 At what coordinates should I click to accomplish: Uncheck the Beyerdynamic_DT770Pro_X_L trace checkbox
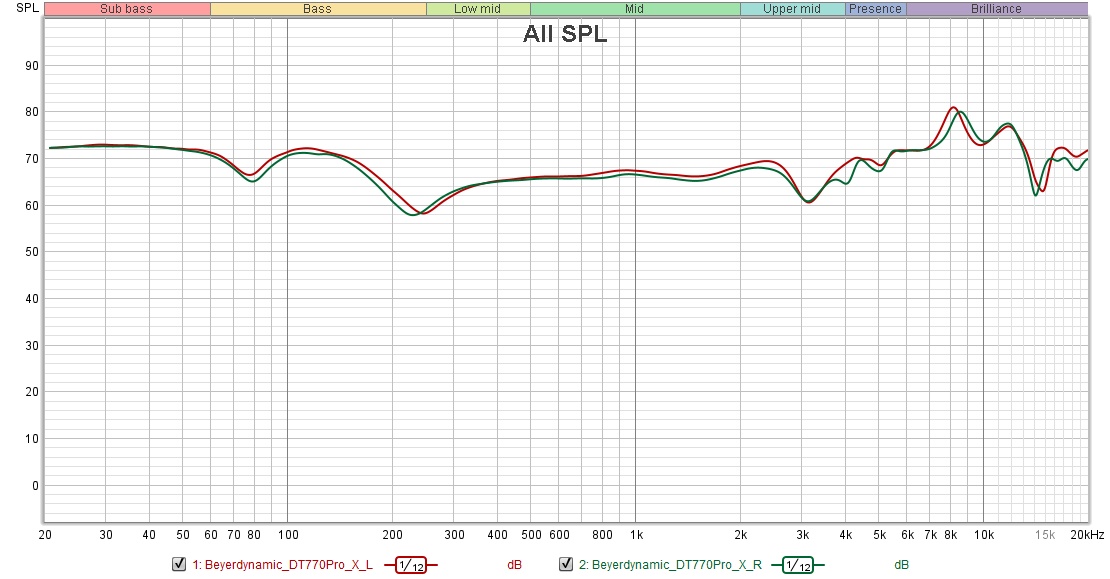179,564
